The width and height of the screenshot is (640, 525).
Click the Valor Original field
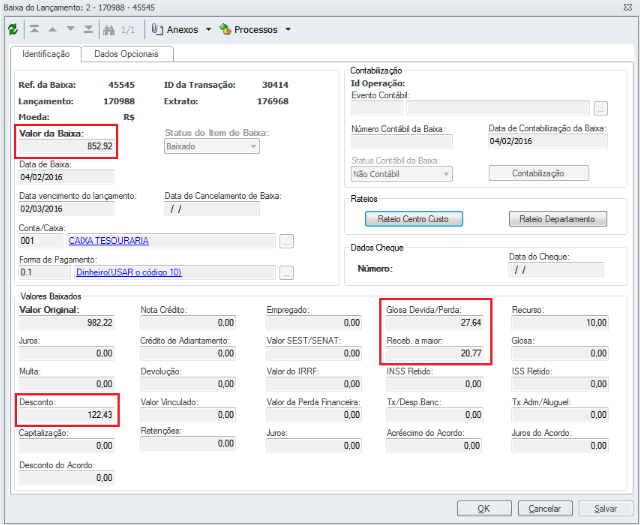tap(67, 323)
